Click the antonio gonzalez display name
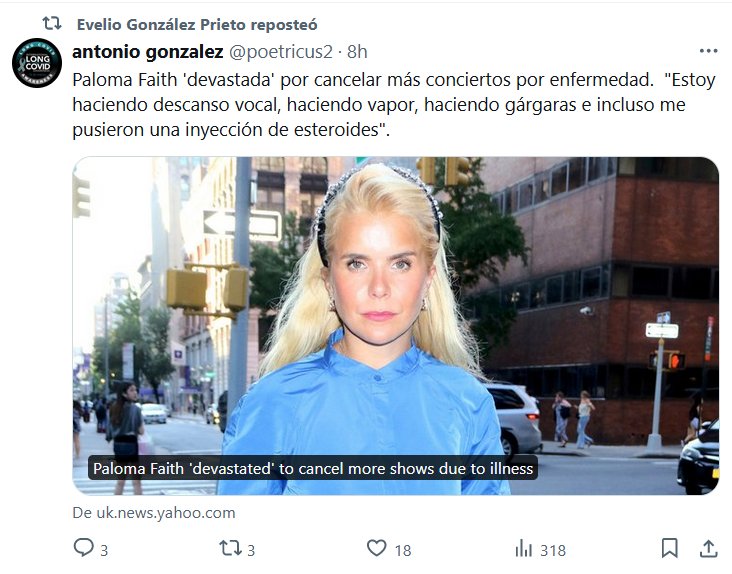732x574 pixels. [148, 52]
